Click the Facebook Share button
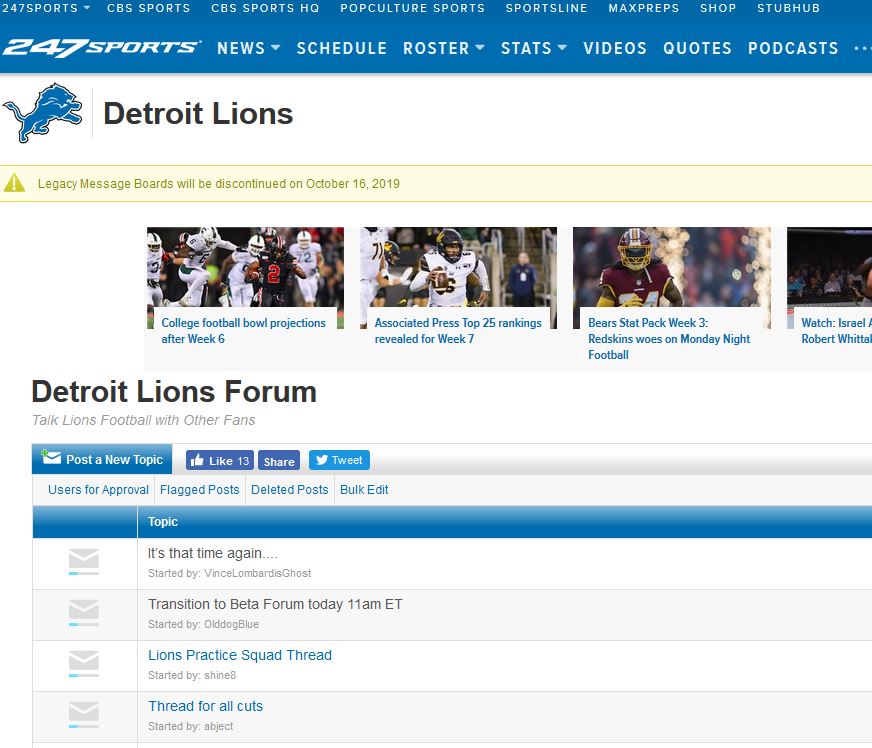The width and height of the screenshot is (872, 748). (x=279, y=461)
